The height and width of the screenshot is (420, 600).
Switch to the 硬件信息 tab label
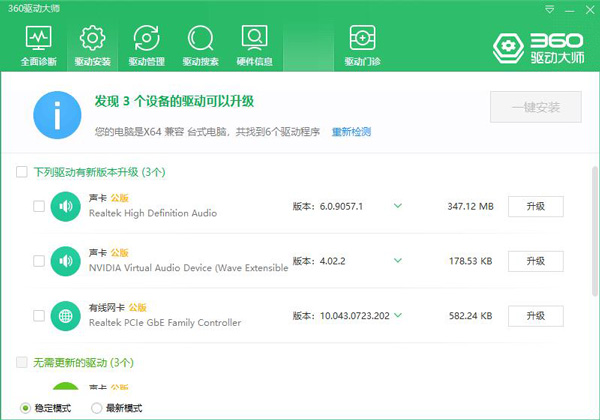click(x=254, y=62)
